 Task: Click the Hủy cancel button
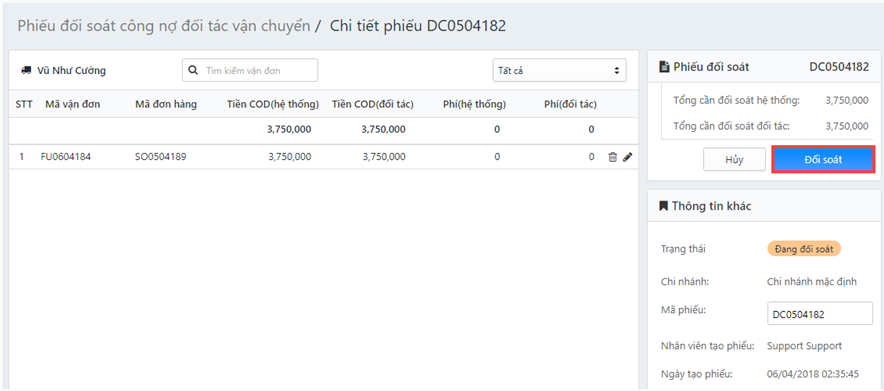pos(734,159)
